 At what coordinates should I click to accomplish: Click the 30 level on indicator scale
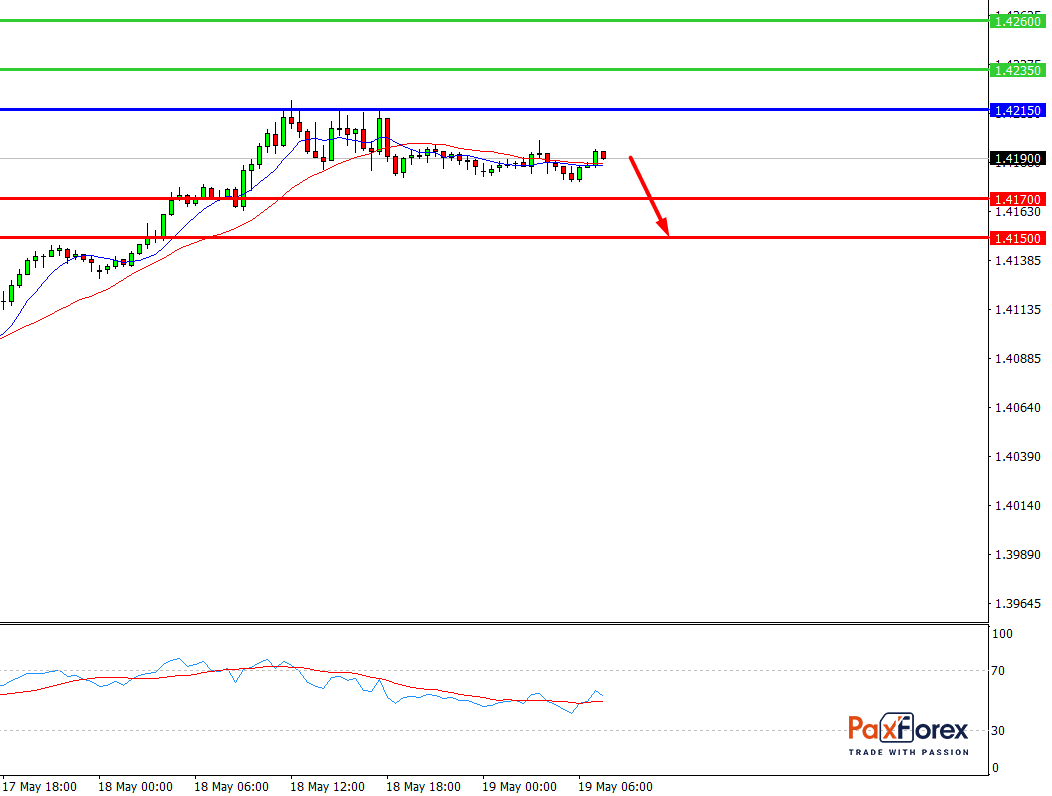998,730
